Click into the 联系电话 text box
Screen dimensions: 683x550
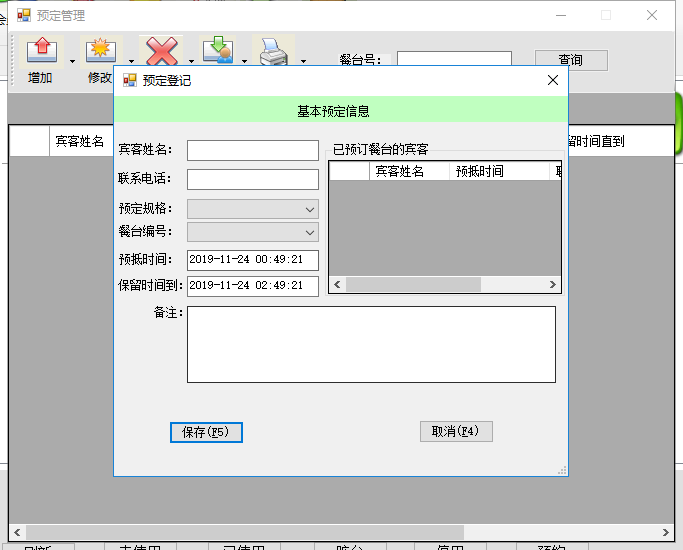pyautogui.click(x=252, y=179)
